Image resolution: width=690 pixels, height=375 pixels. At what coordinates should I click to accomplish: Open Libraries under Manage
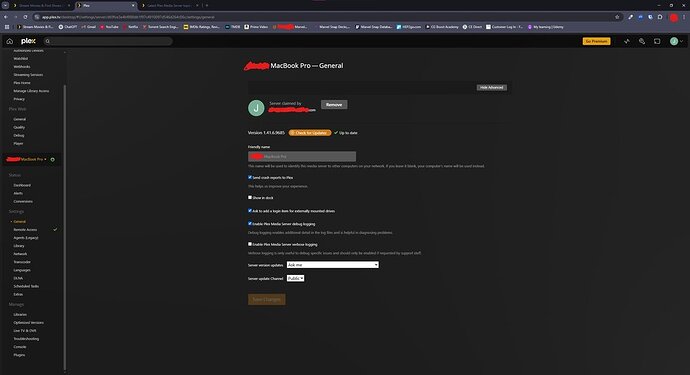[x=20, y=315]
